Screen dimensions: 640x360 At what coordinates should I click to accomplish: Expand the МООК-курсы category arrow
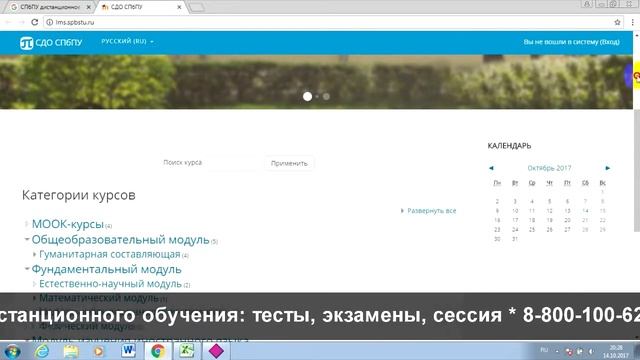point(27,224)
